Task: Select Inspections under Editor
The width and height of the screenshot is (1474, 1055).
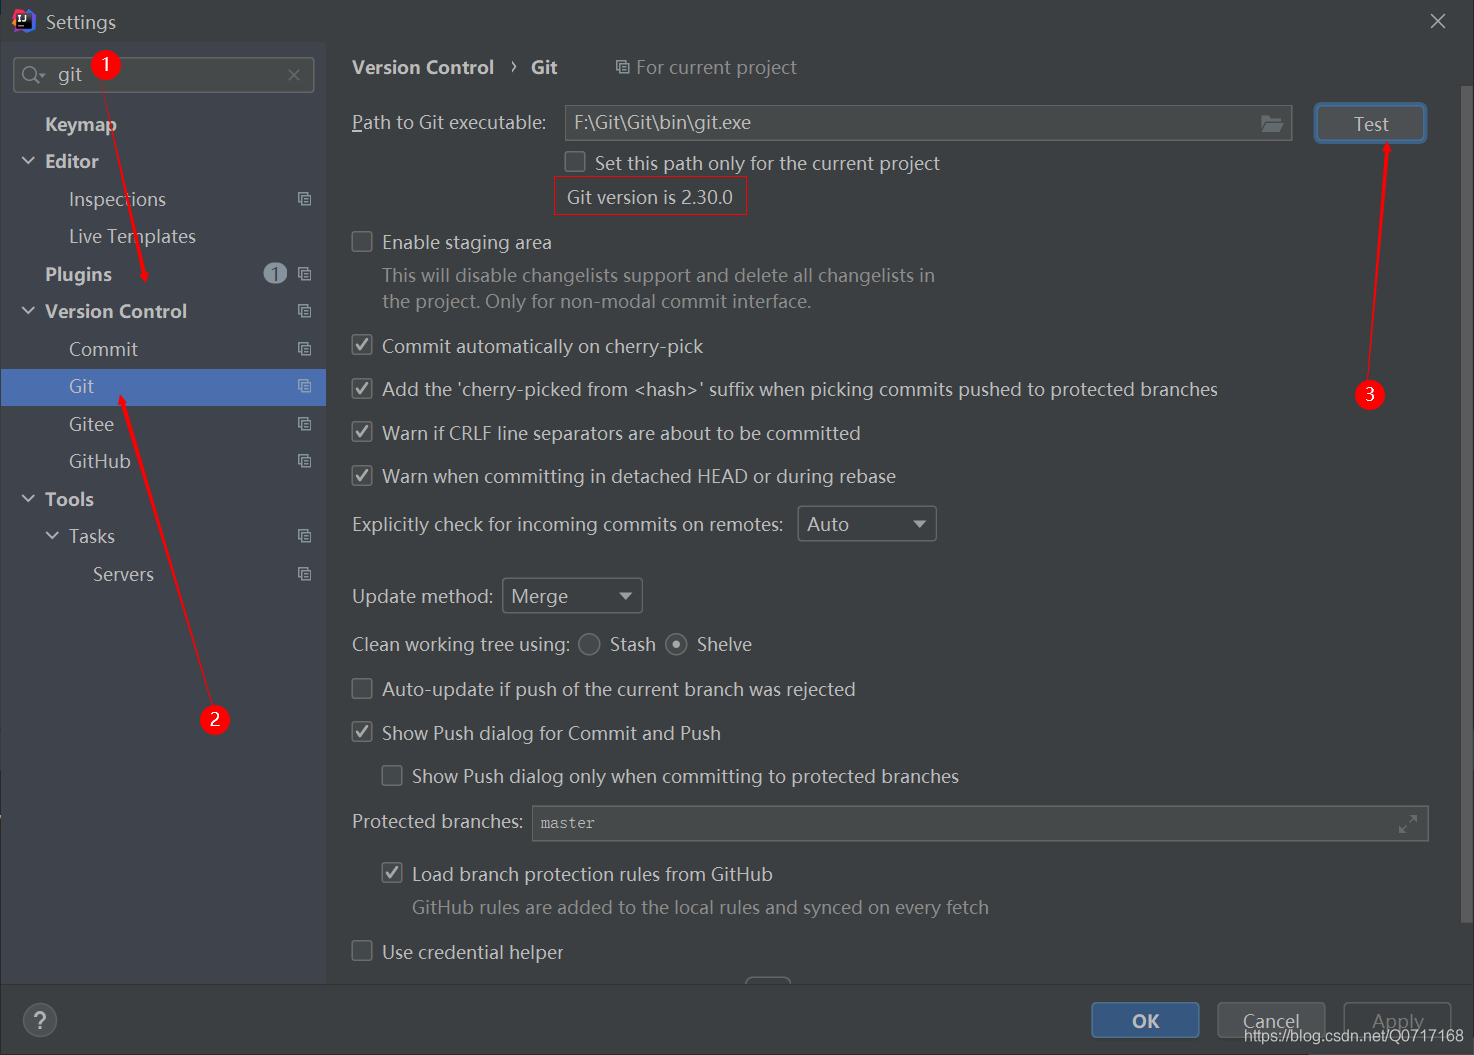Action: click(x=117, y=199)
